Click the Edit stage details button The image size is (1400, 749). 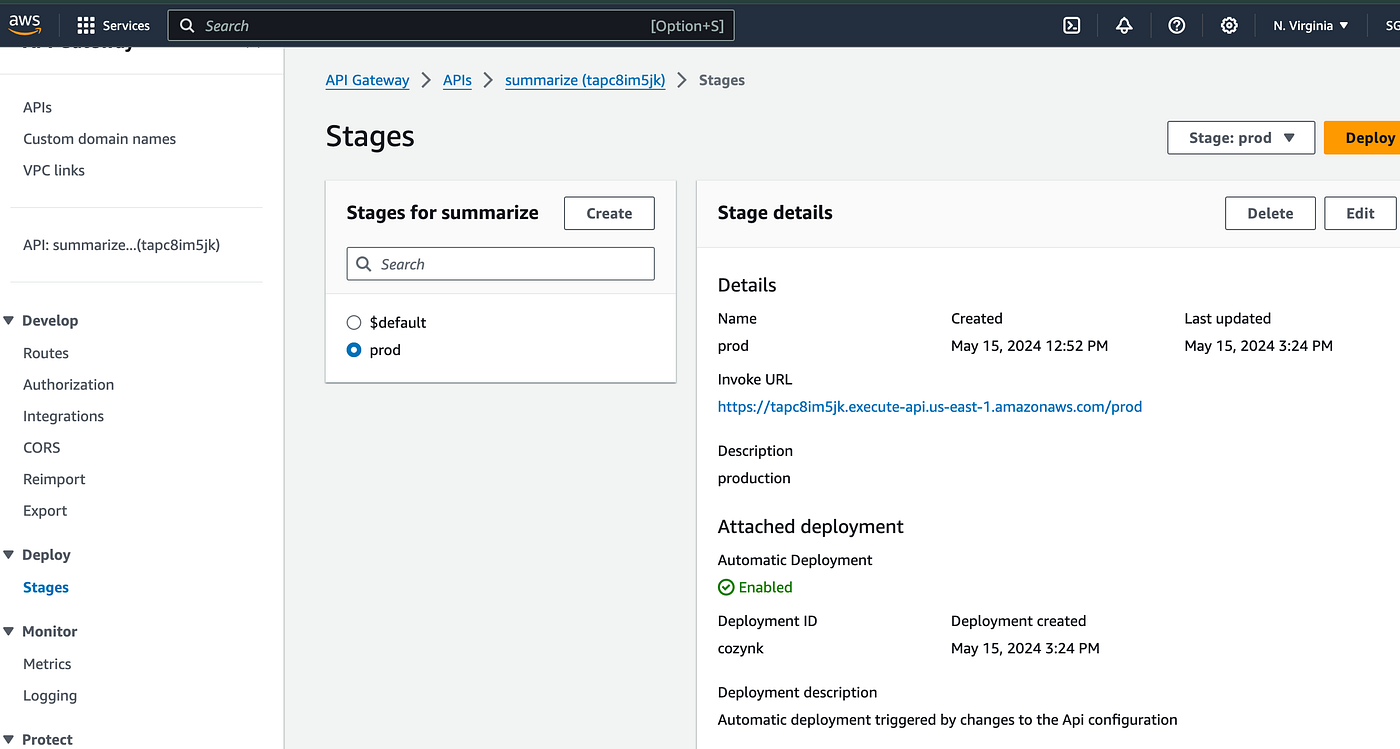1360,213
